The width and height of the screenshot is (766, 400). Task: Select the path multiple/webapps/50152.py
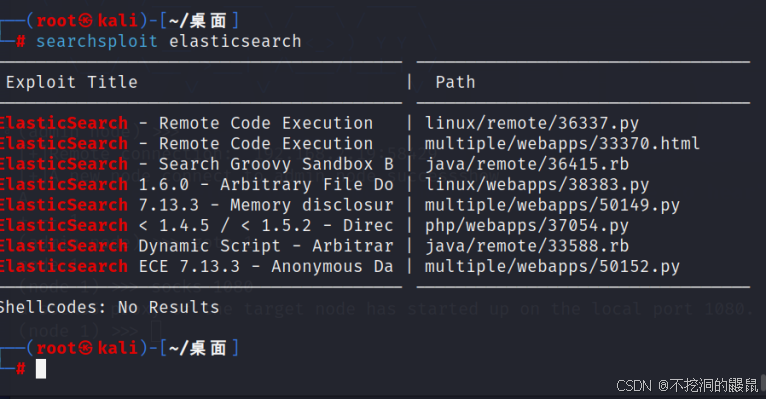point(552,266)
